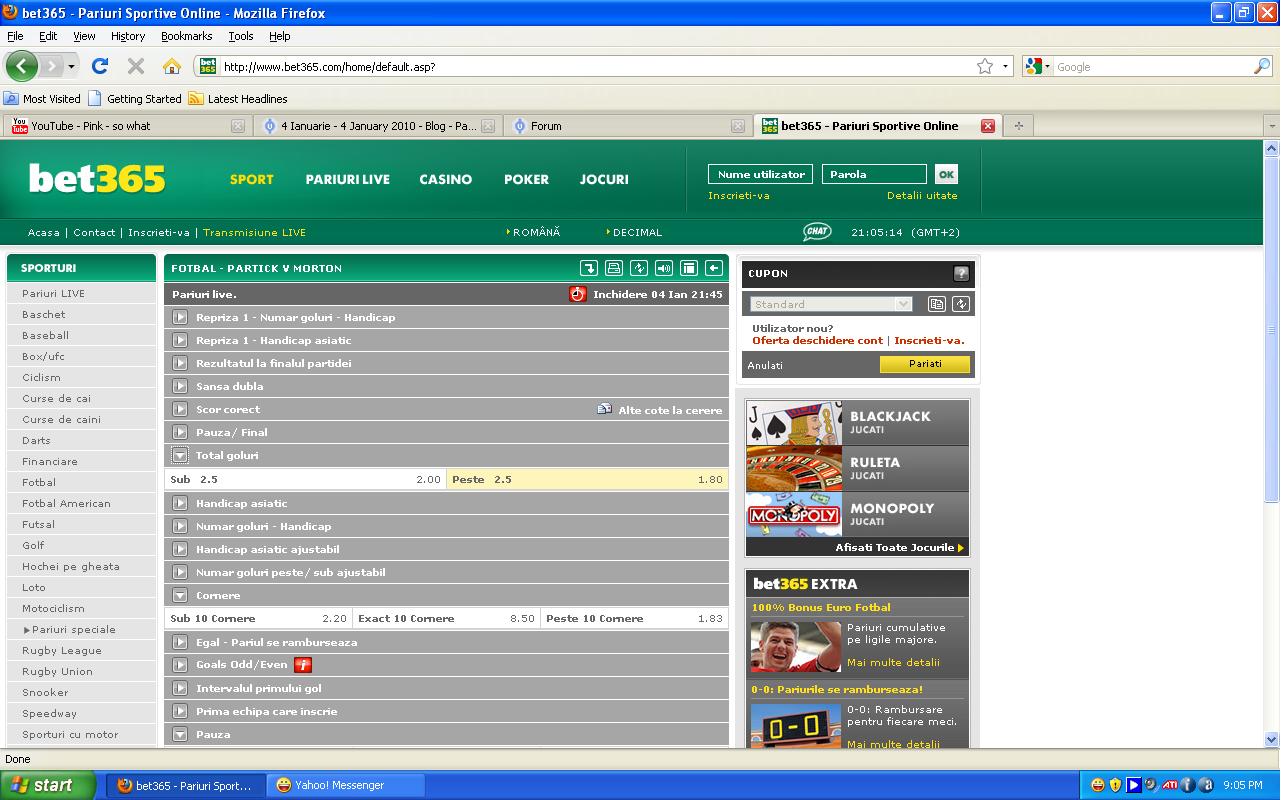
Task: Click Snooker in the sports list
Action: click(46, 692)
